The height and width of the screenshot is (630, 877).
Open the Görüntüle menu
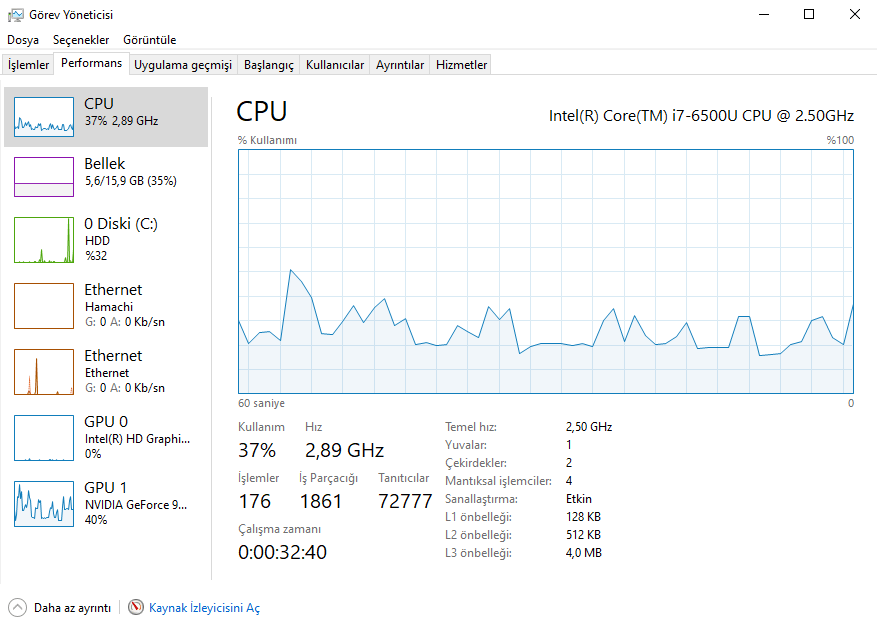pos(149,40)
